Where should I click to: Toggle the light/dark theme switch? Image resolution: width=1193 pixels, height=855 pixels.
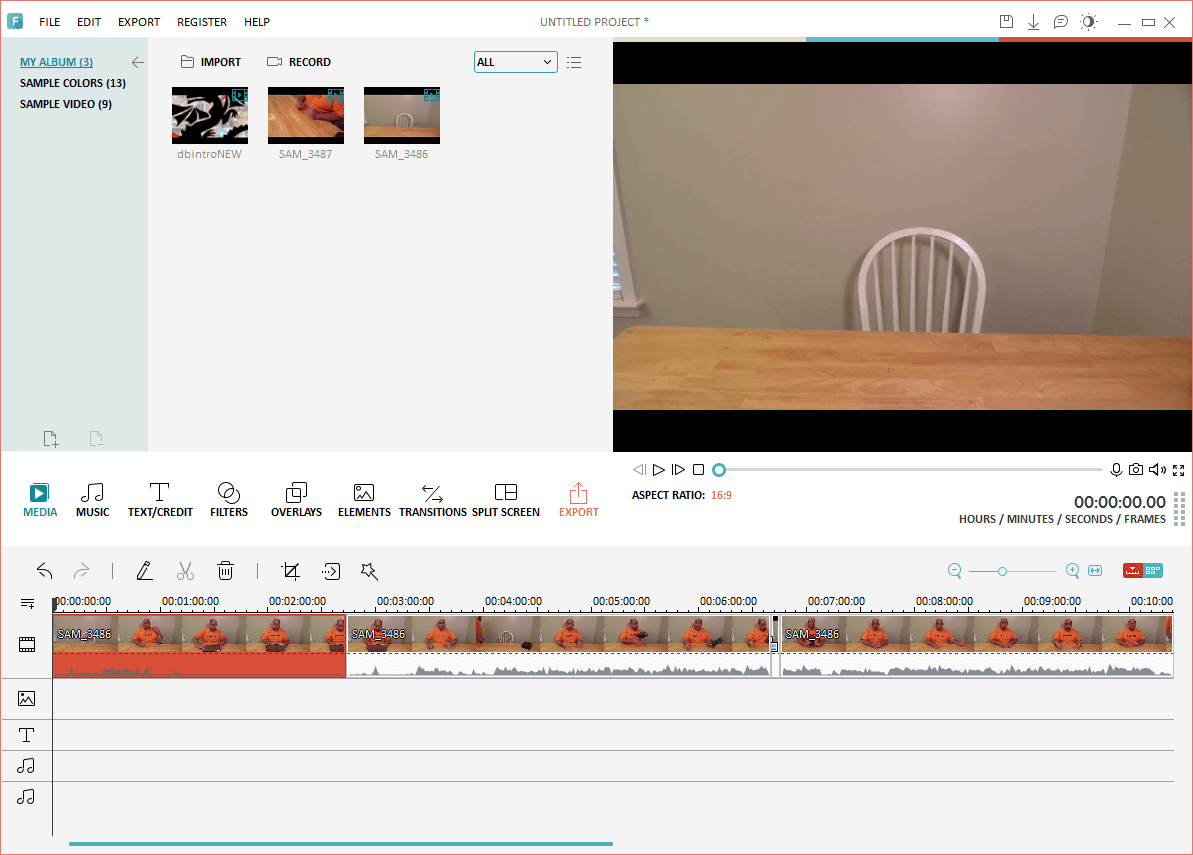click(x=1089, y=22)
